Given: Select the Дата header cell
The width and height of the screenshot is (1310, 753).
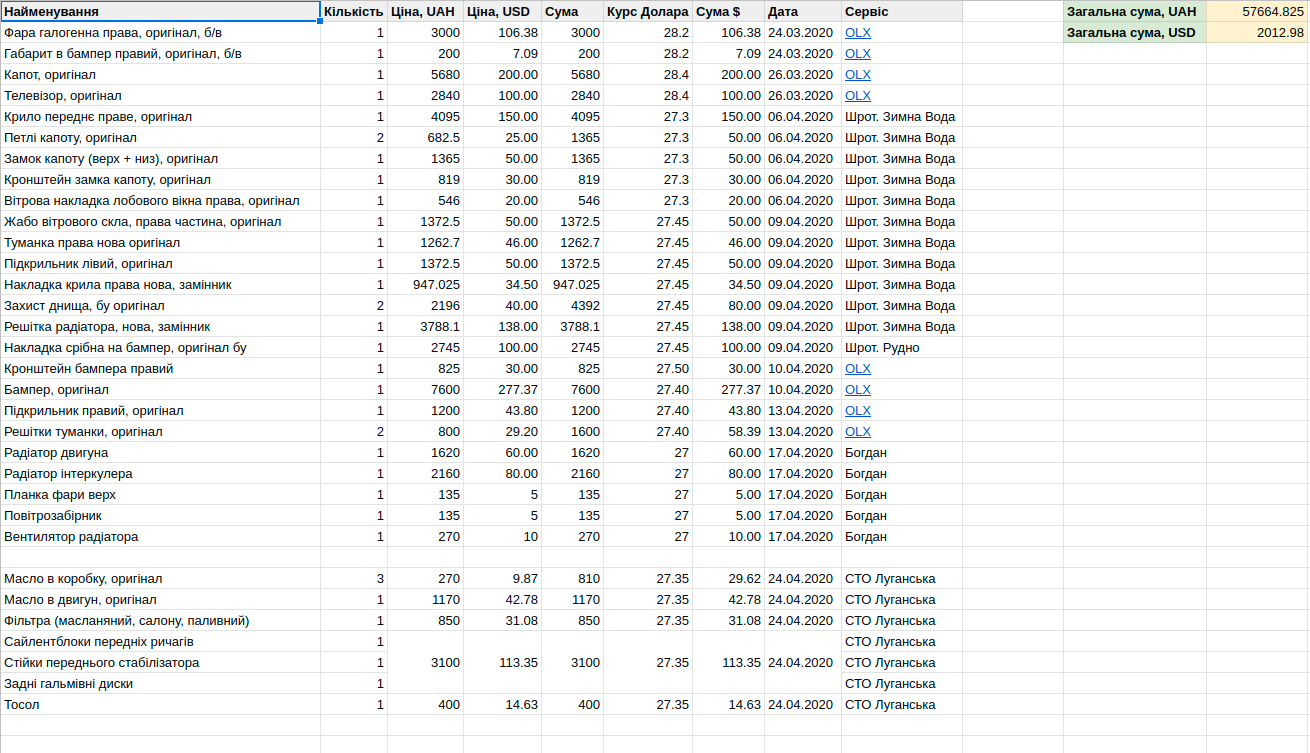Looking at the screenshot, I should pyautogui.click(x=803, y=11).
